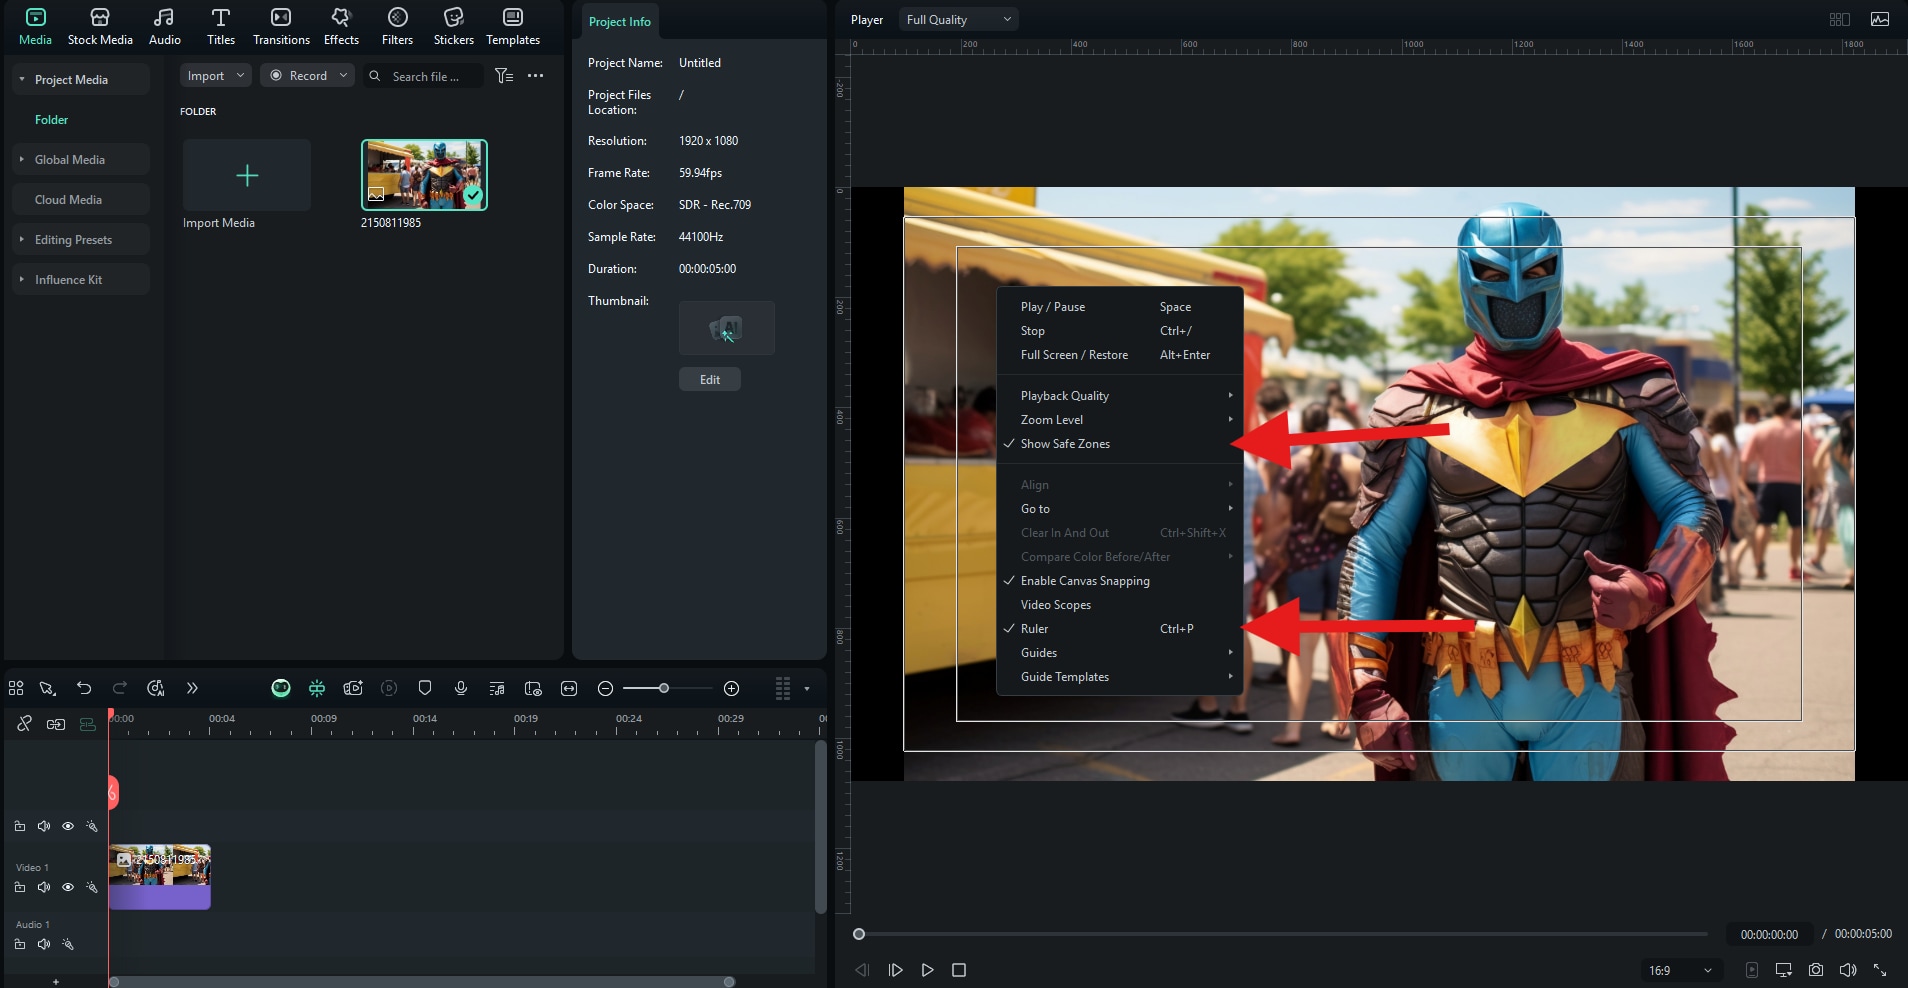Click the green AI copilot robot icon
Viewport: 1908px width, 988px height.
click(281, 688)
